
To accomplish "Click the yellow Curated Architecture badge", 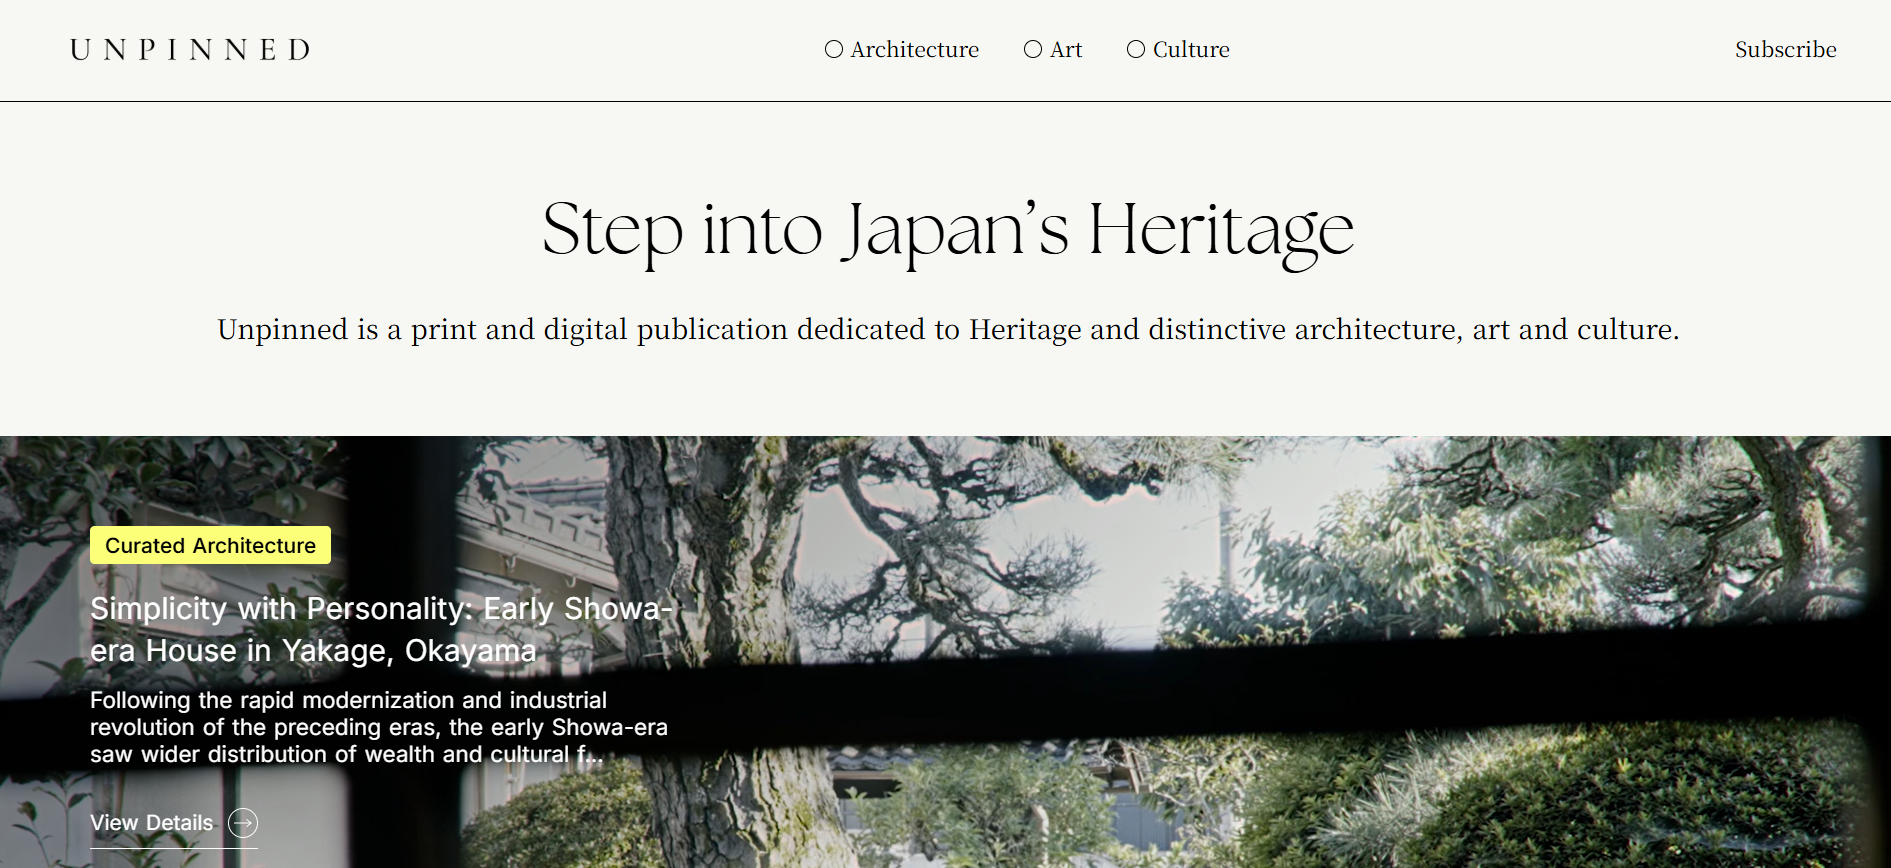I will coord(210,546).
